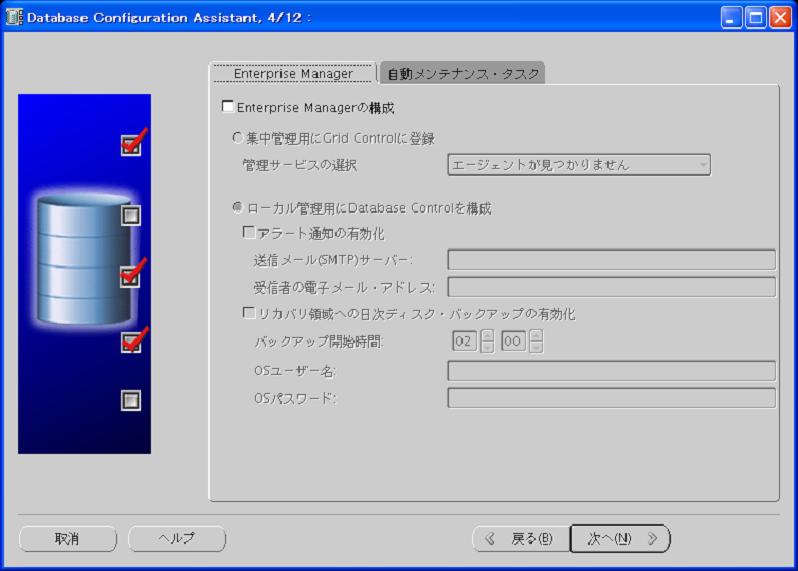The height and width of the screenshot is (571, 798).
Task: Click the third red-checked step box
Action: pyautogui.click(x=130, y=276)
